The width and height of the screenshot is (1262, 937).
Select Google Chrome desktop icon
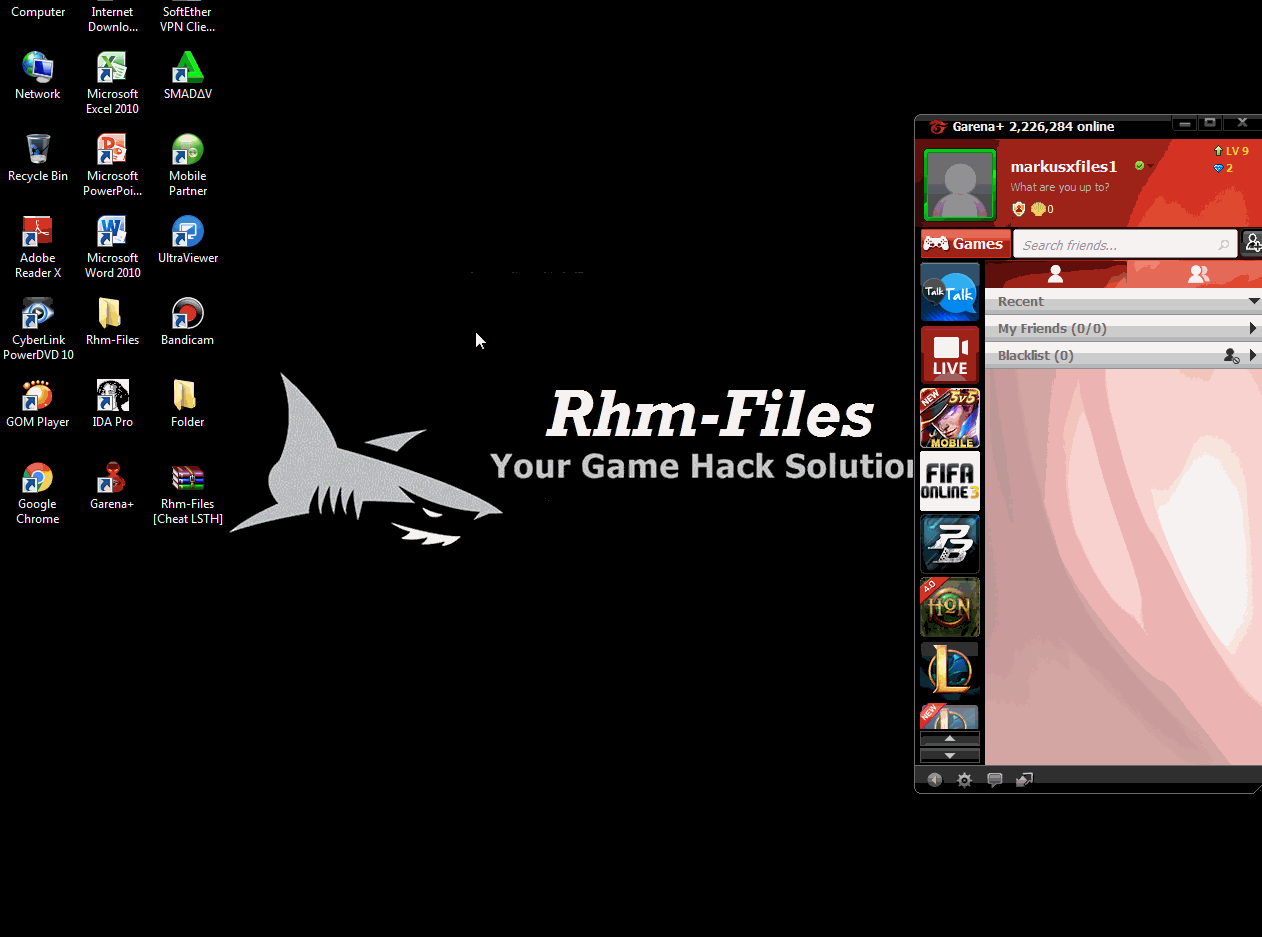[x=38, y=494]
